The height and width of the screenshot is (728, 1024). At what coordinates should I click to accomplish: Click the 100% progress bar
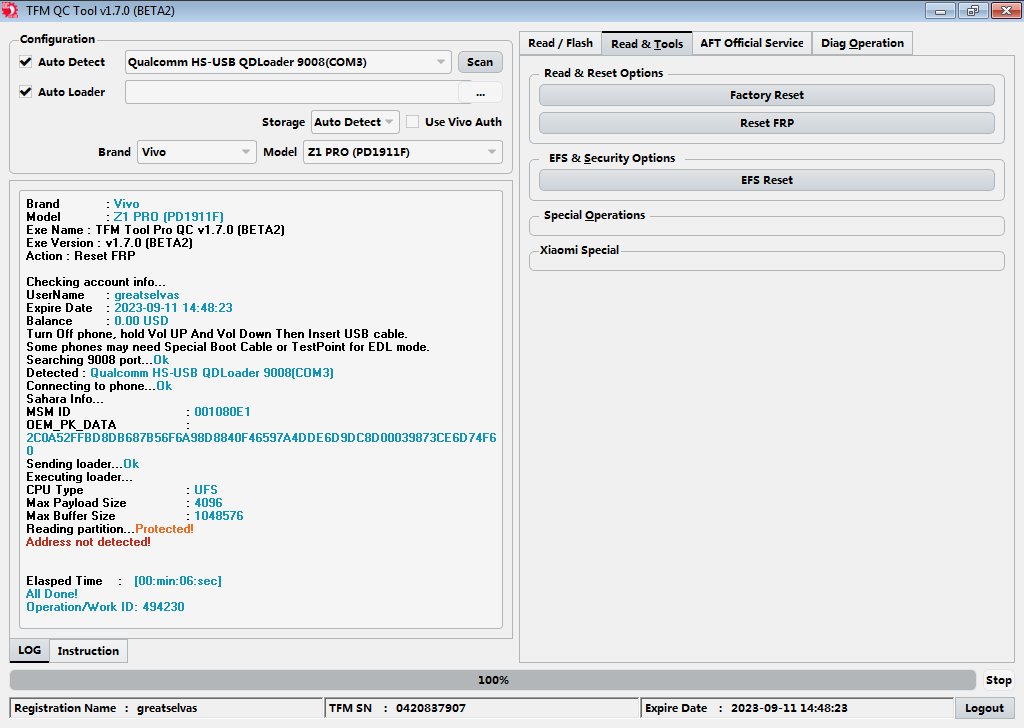click(493, 680)
